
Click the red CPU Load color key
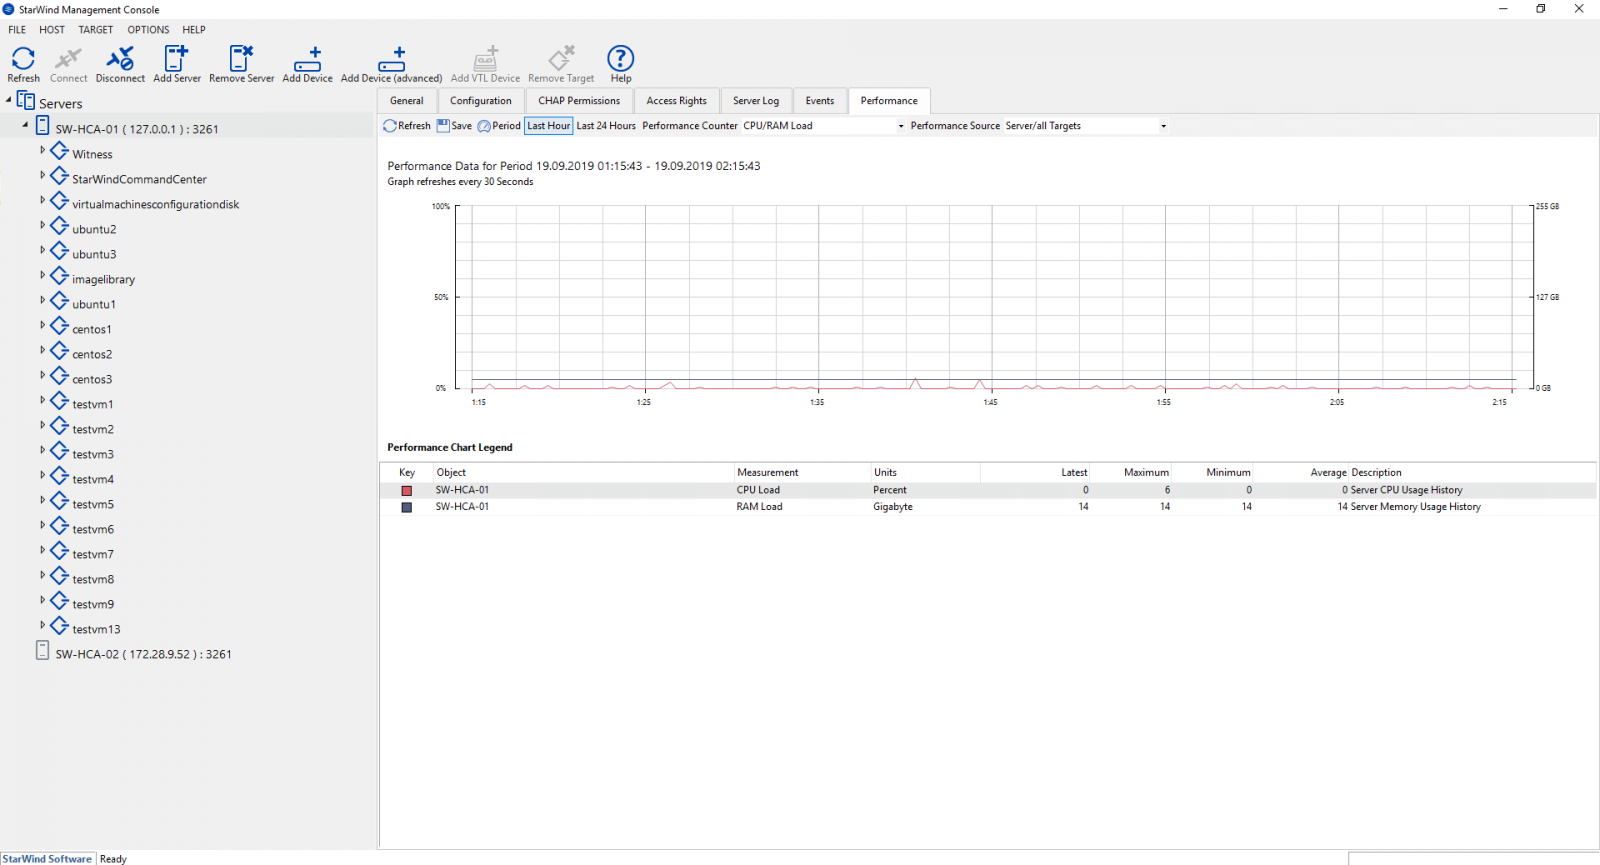pos(407,491)
